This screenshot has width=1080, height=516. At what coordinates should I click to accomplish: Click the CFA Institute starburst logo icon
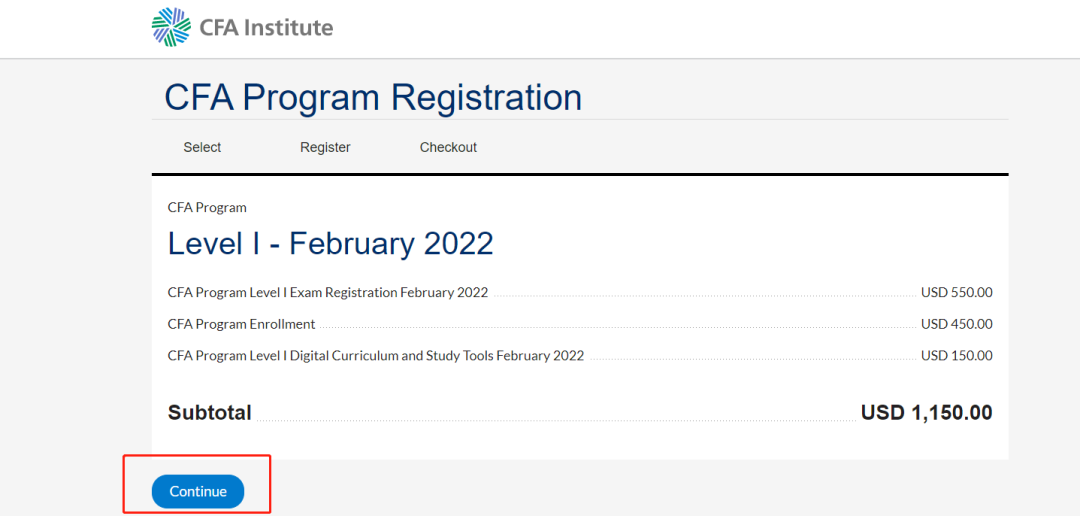[171, 27]
